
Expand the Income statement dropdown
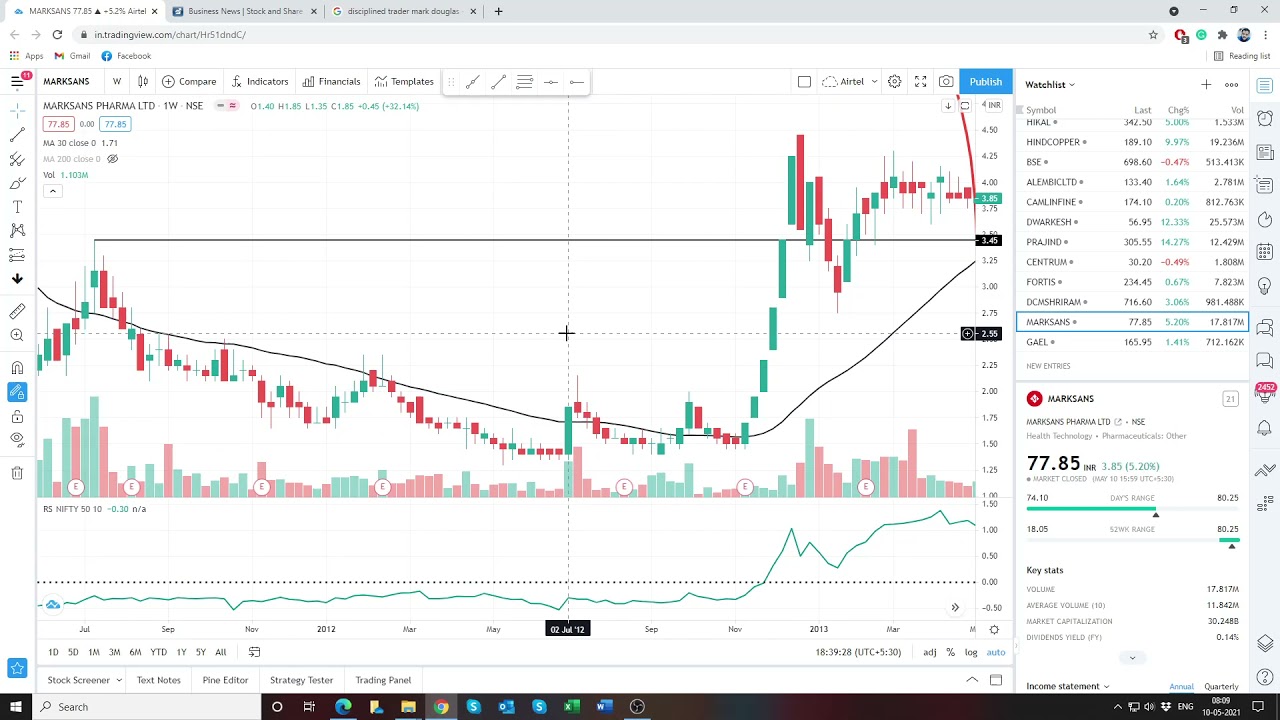(1068, 686)
